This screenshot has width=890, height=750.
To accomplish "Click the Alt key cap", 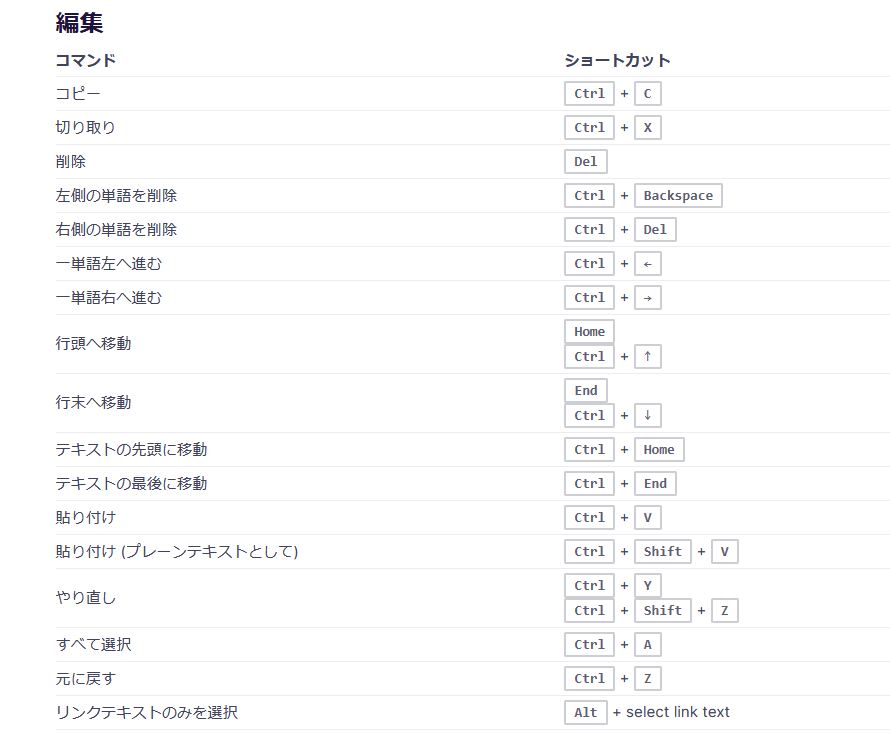I will (586, 713).
